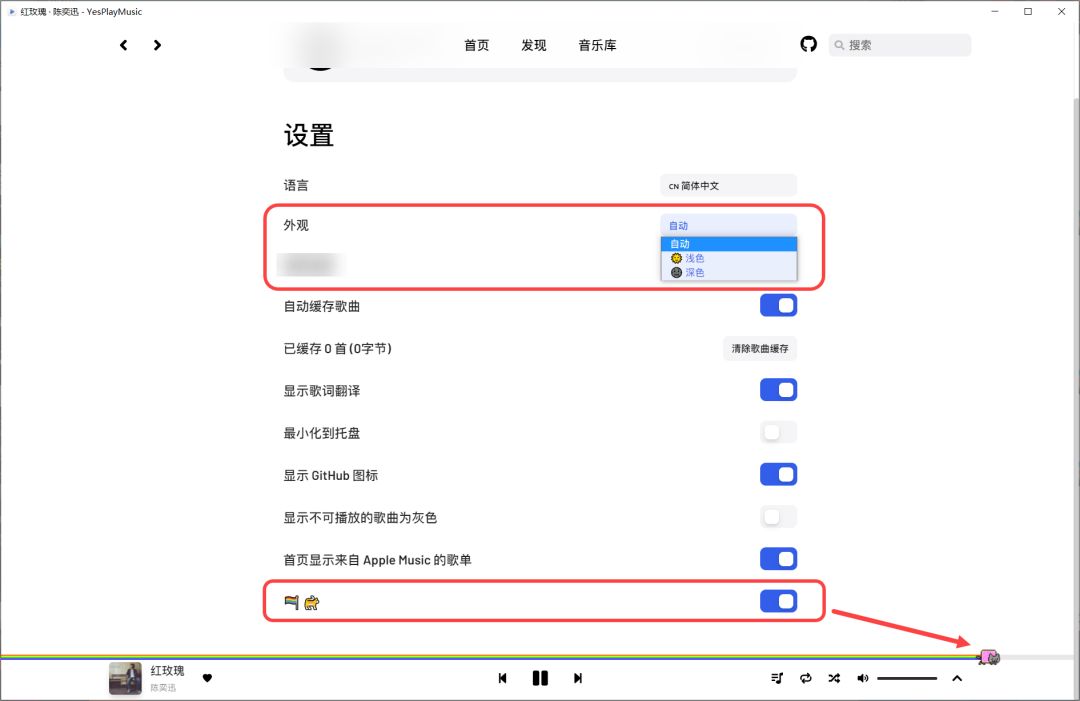Toggle shuffle mode
Screen dimensions: 1080x701
pos(834,678)
